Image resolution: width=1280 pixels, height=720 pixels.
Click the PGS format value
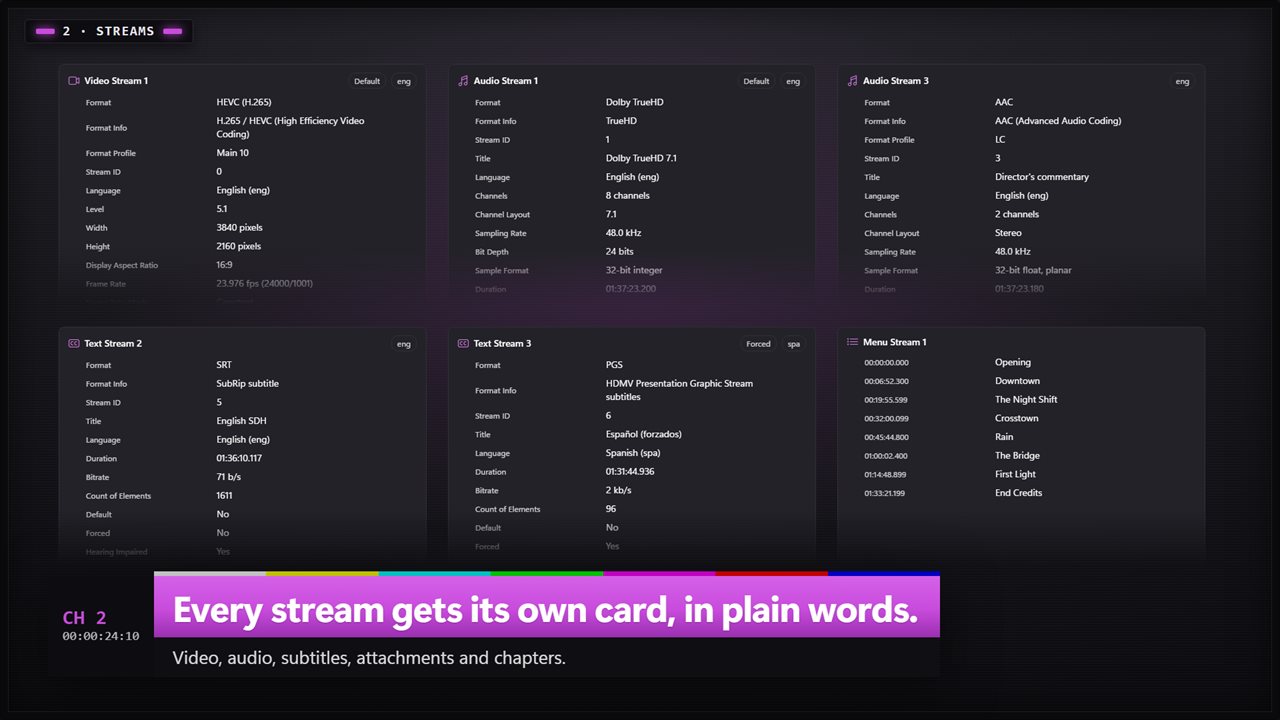614,365
